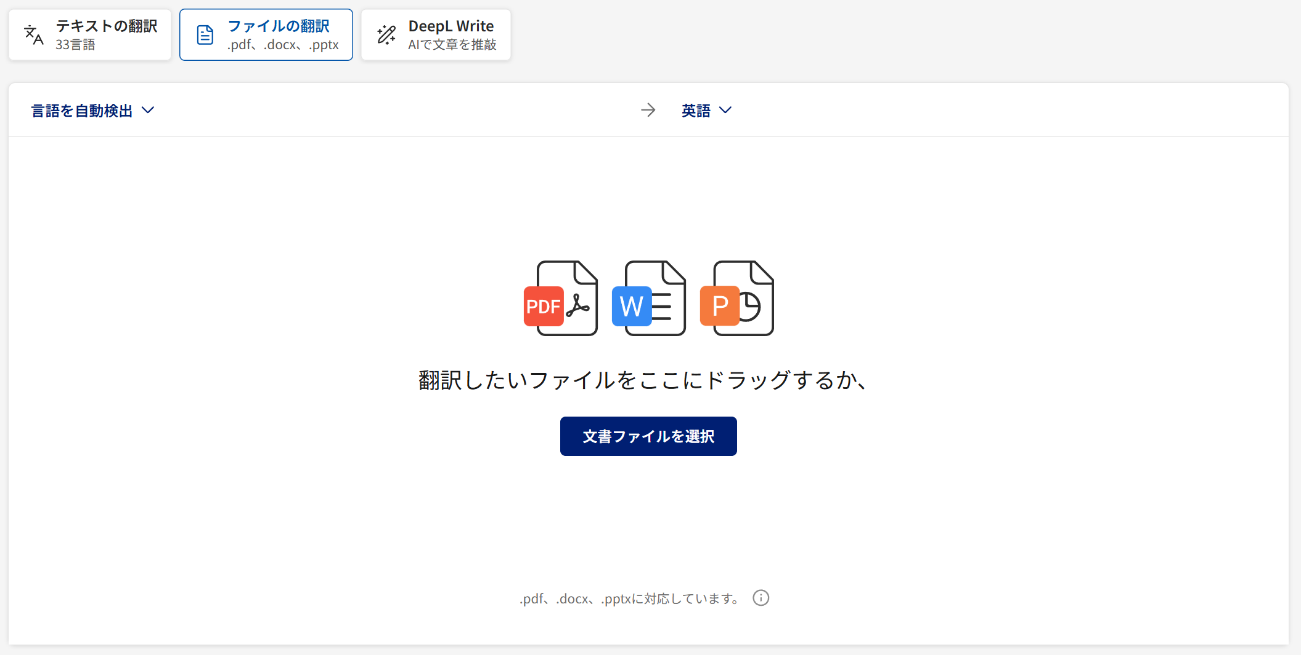Click the 33言語 subtitle text
Image resolution: width=1301 pixels, height=655 pixels.
click(x=76, y=45)
